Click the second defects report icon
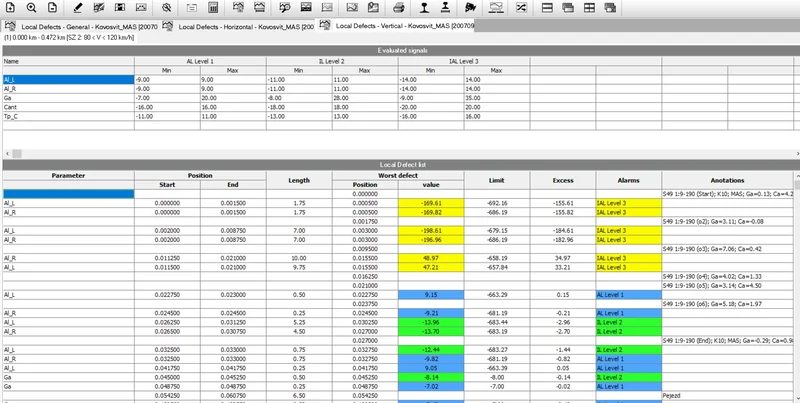 260,8
